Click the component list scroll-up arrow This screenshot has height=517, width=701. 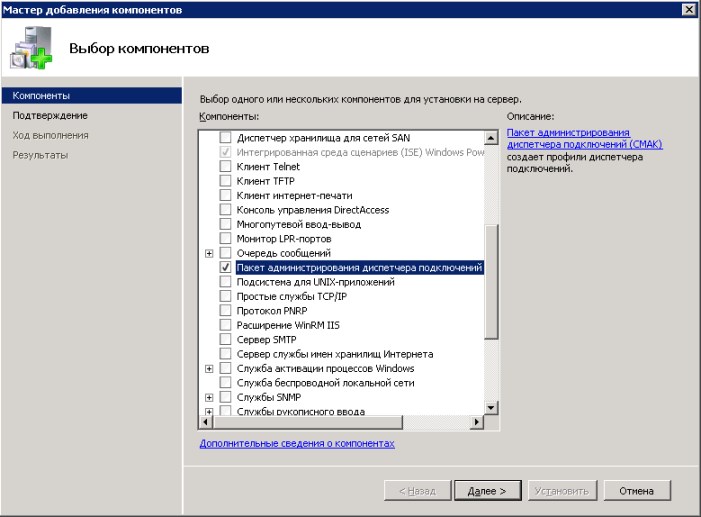491,138
